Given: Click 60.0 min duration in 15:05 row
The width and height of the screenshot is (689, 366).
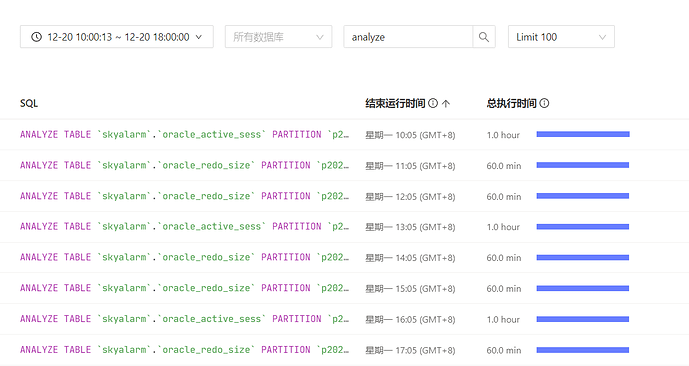Looking at the screenshot, I should (504, 289).
